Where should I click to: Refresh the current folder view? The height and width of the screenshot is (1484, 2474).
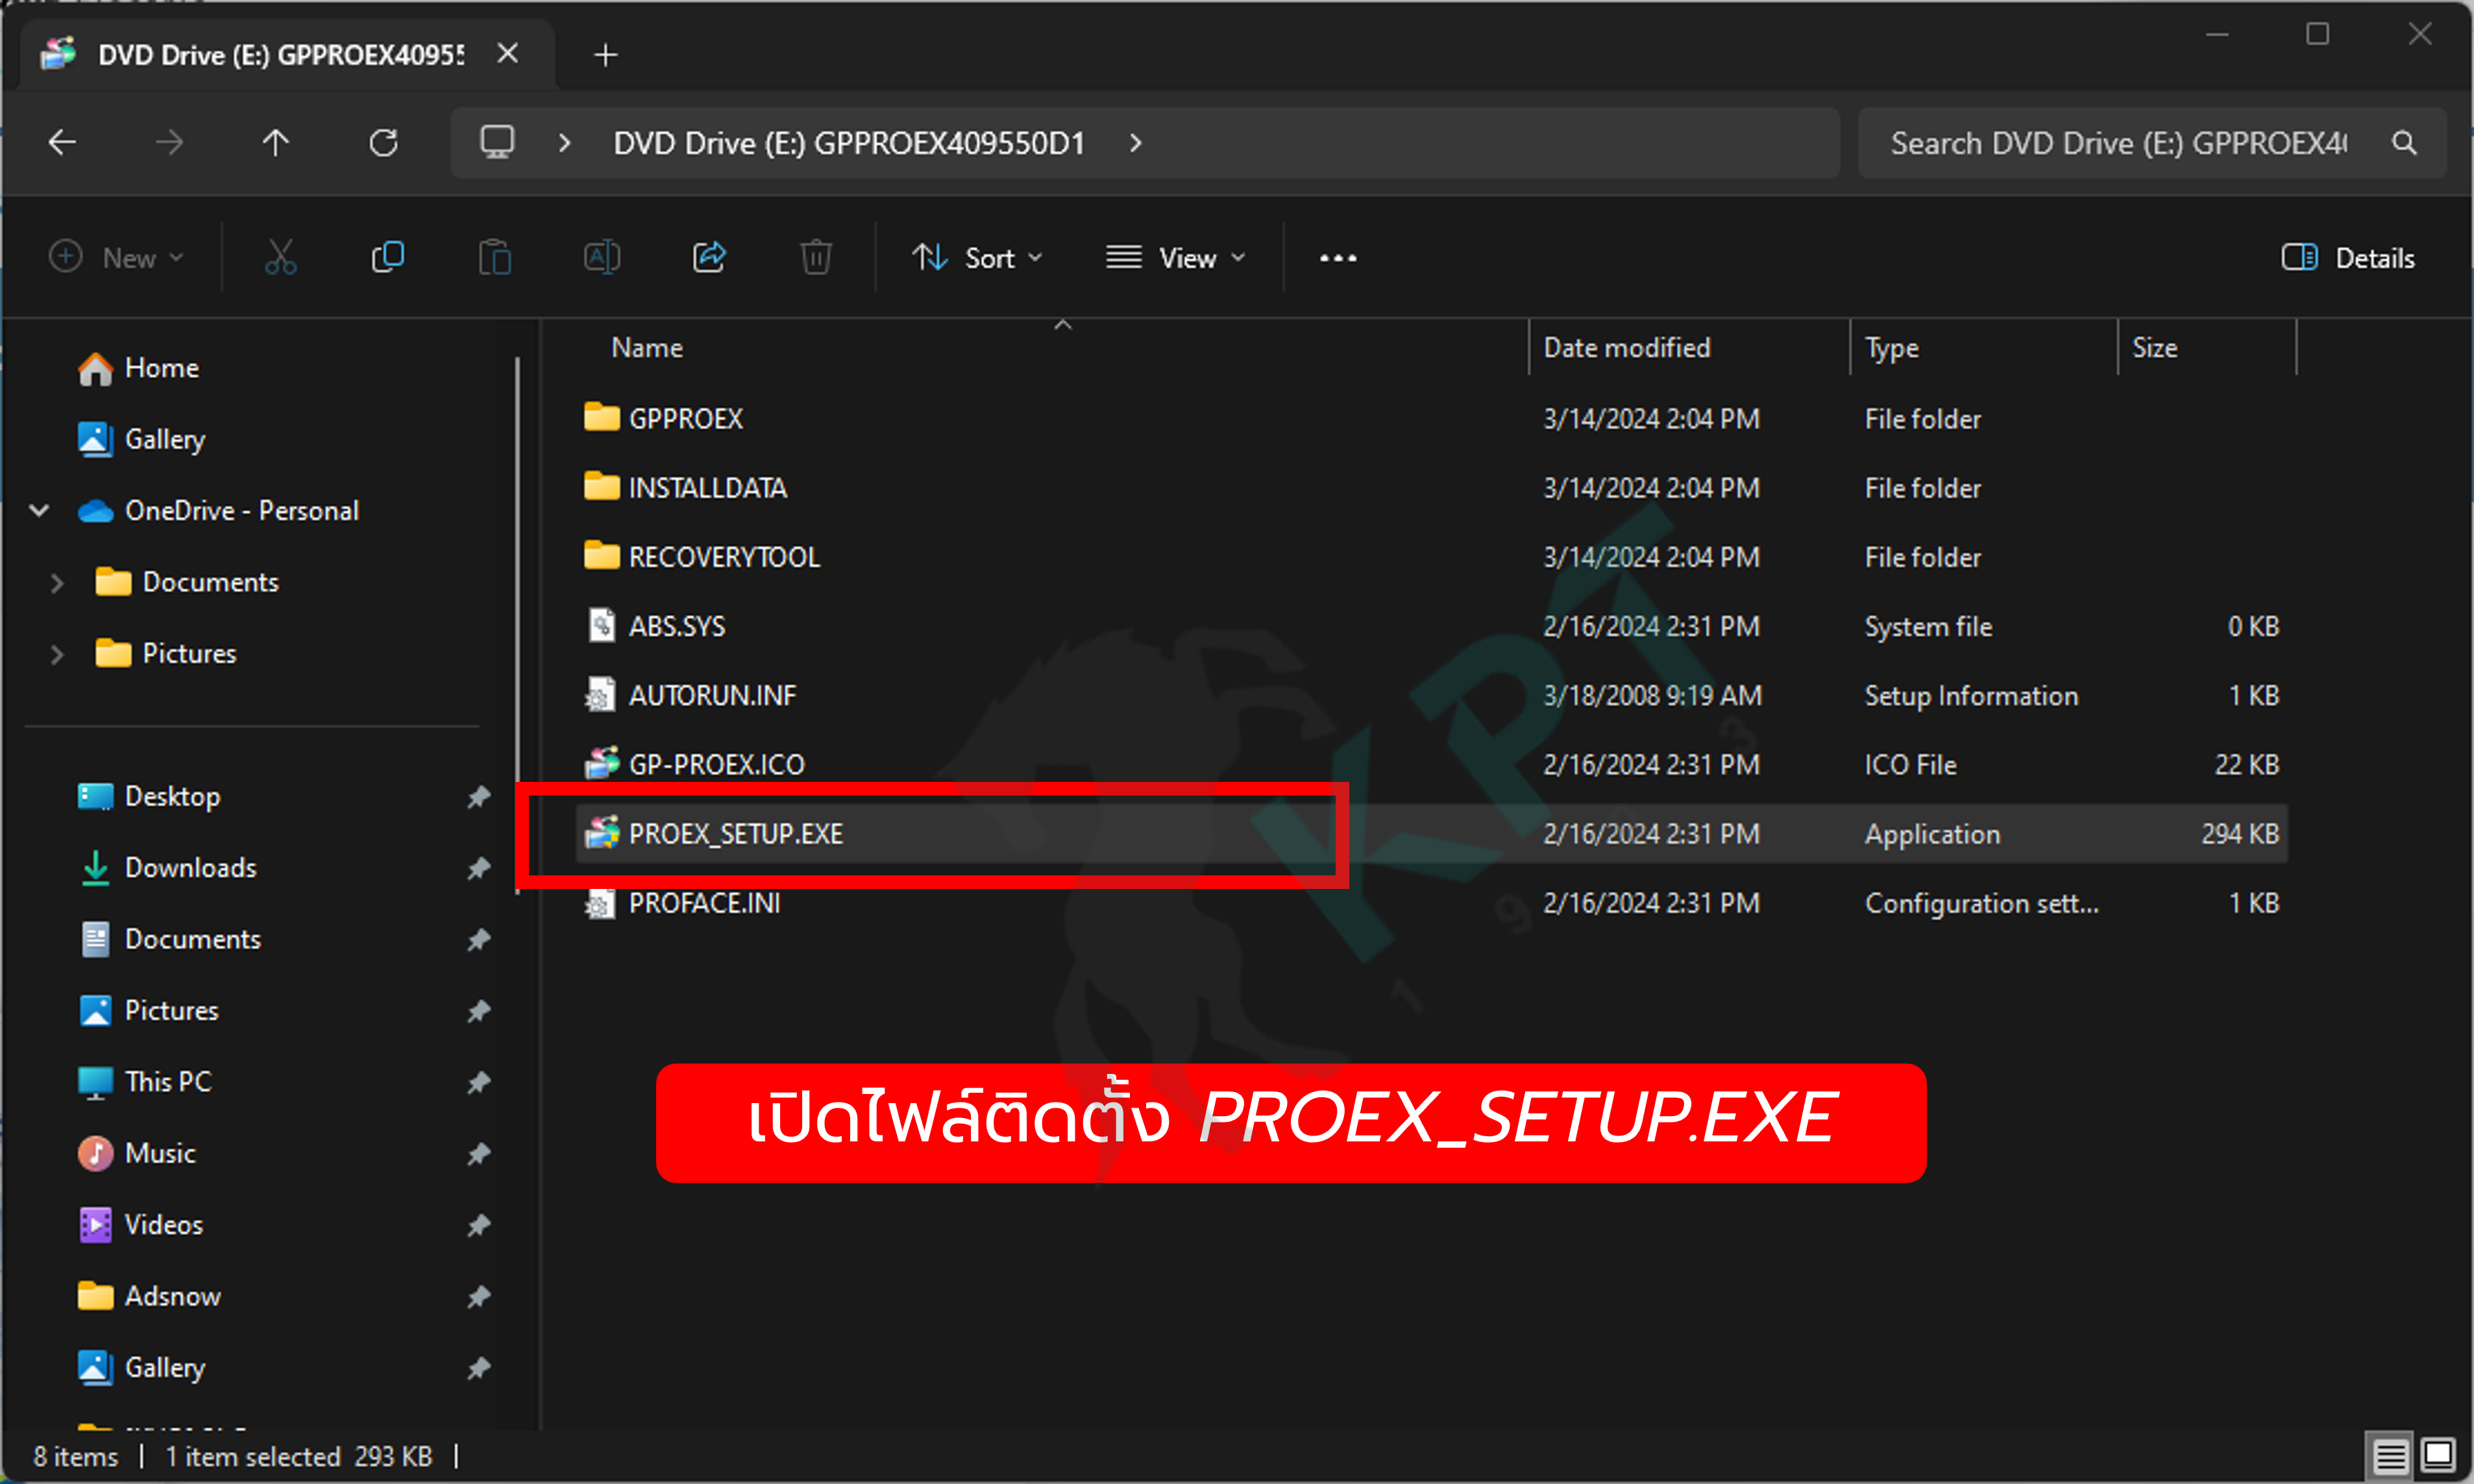[383, 143]
